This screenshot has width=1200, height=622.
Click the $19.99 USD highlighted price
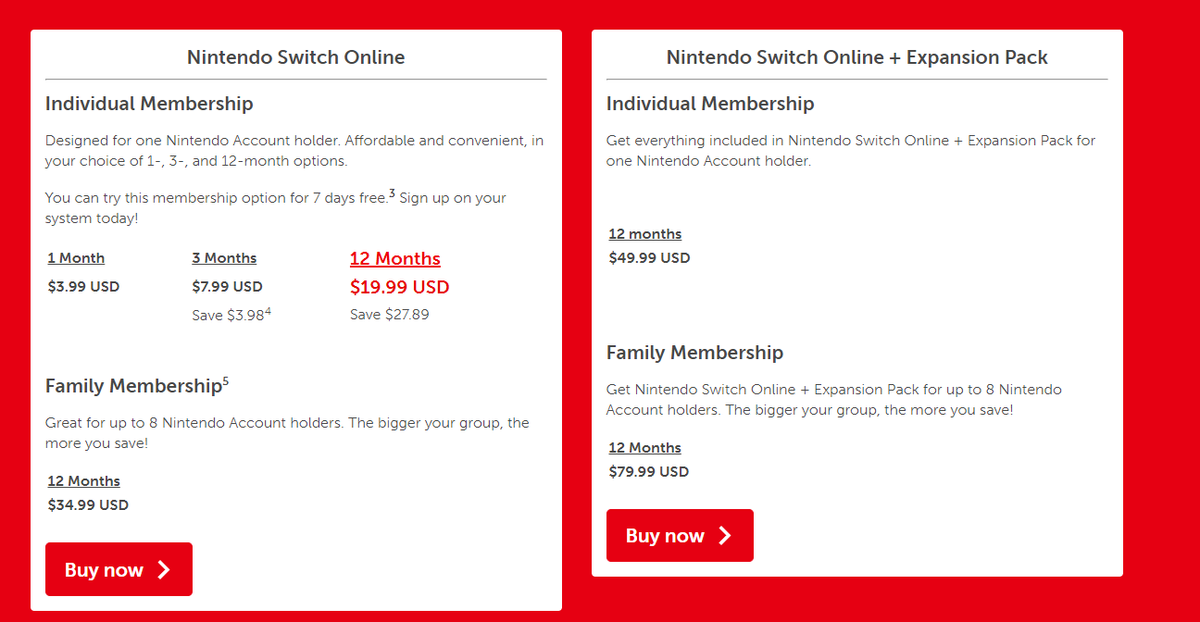(x=399, y=287)
